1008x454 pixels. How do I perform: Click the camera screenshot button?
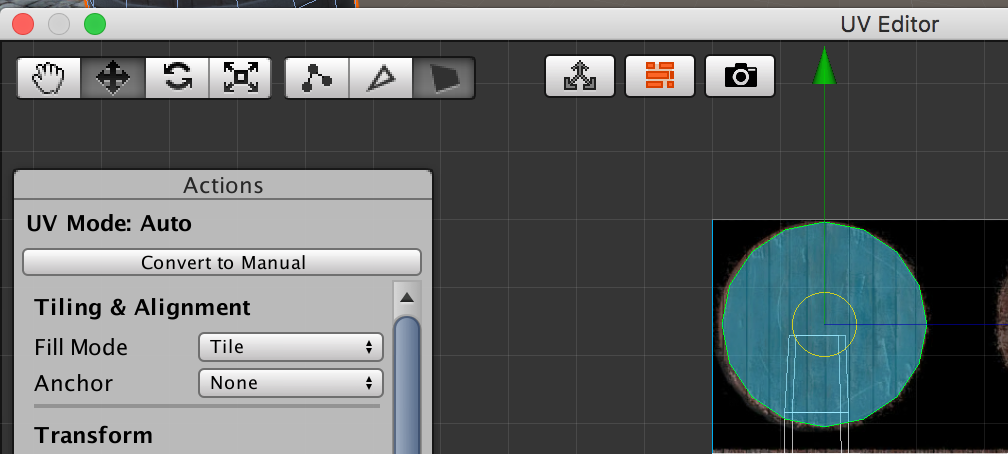pos(740,76)
